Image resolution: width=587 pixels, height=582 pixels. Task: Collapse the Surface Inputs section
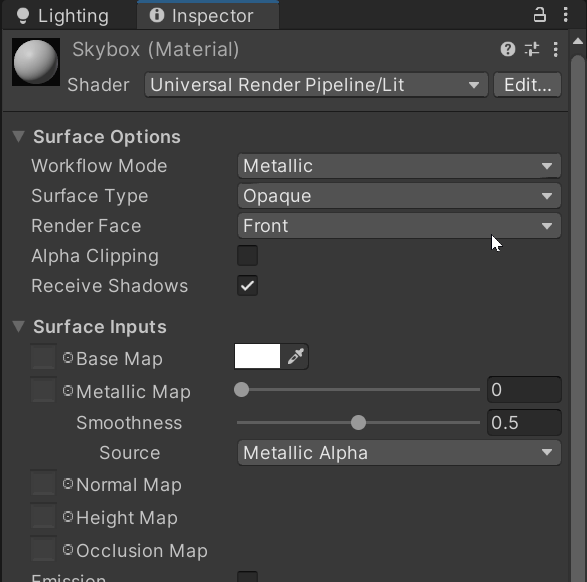point(18,326)
